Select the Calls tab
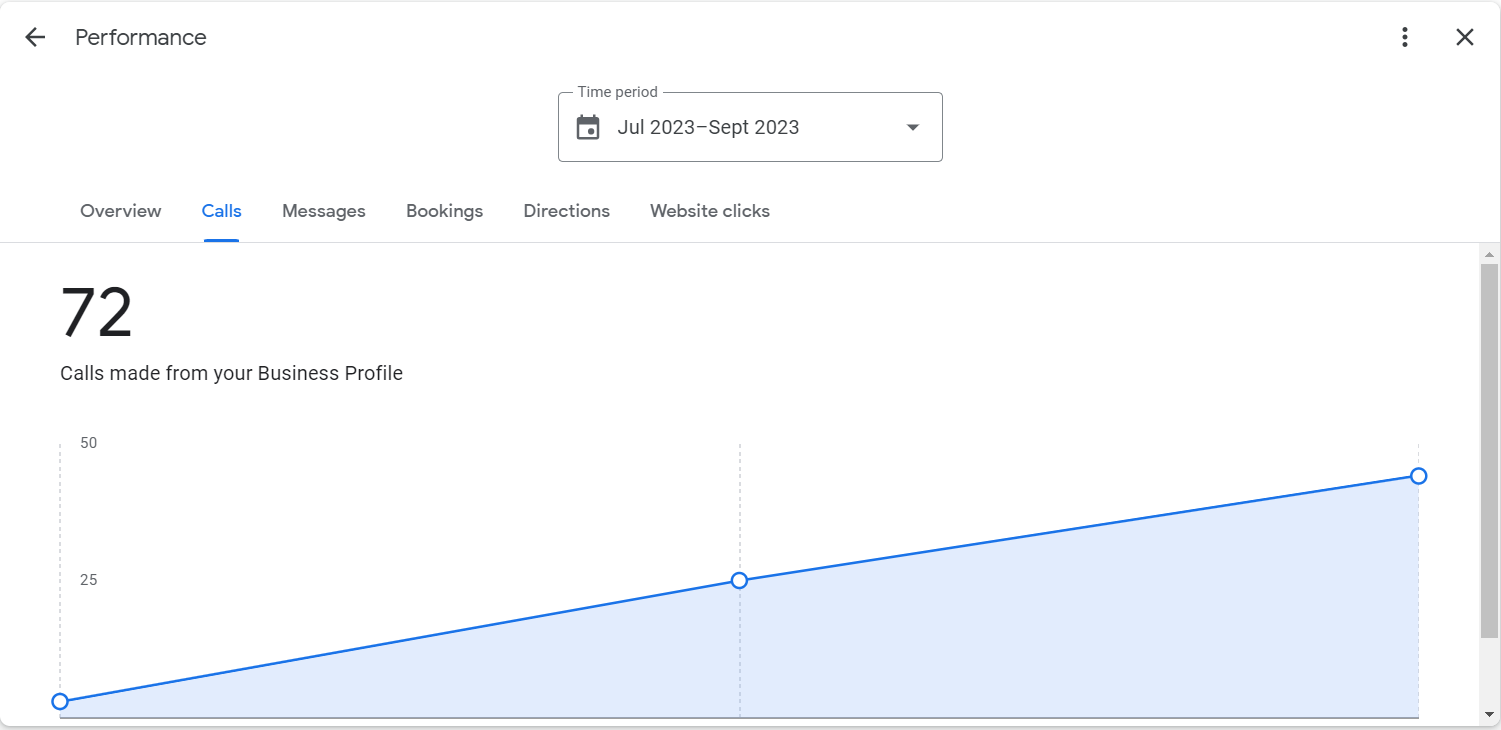1501x730 pixels. pyautogui.click(x=221, y=211)
